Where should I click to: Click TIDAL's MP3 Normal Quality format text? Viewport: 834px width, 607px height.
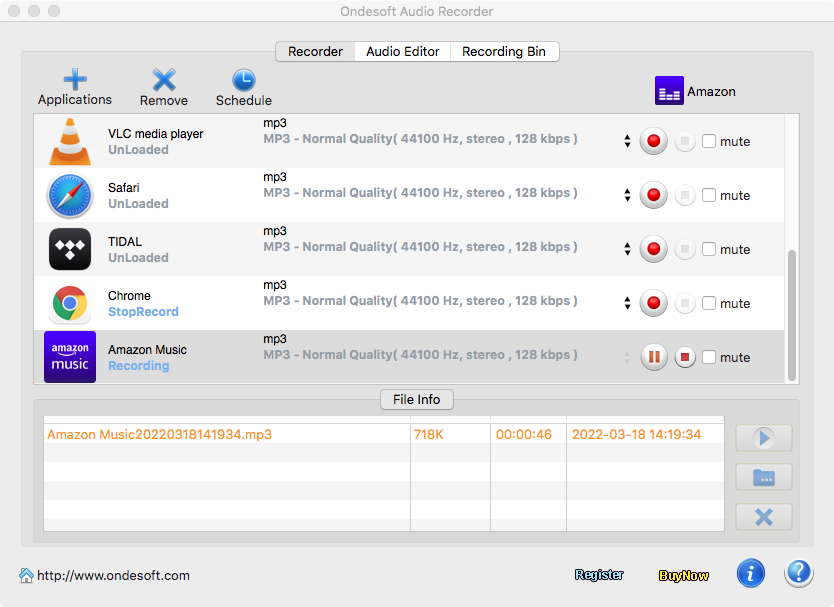point(420,247)
